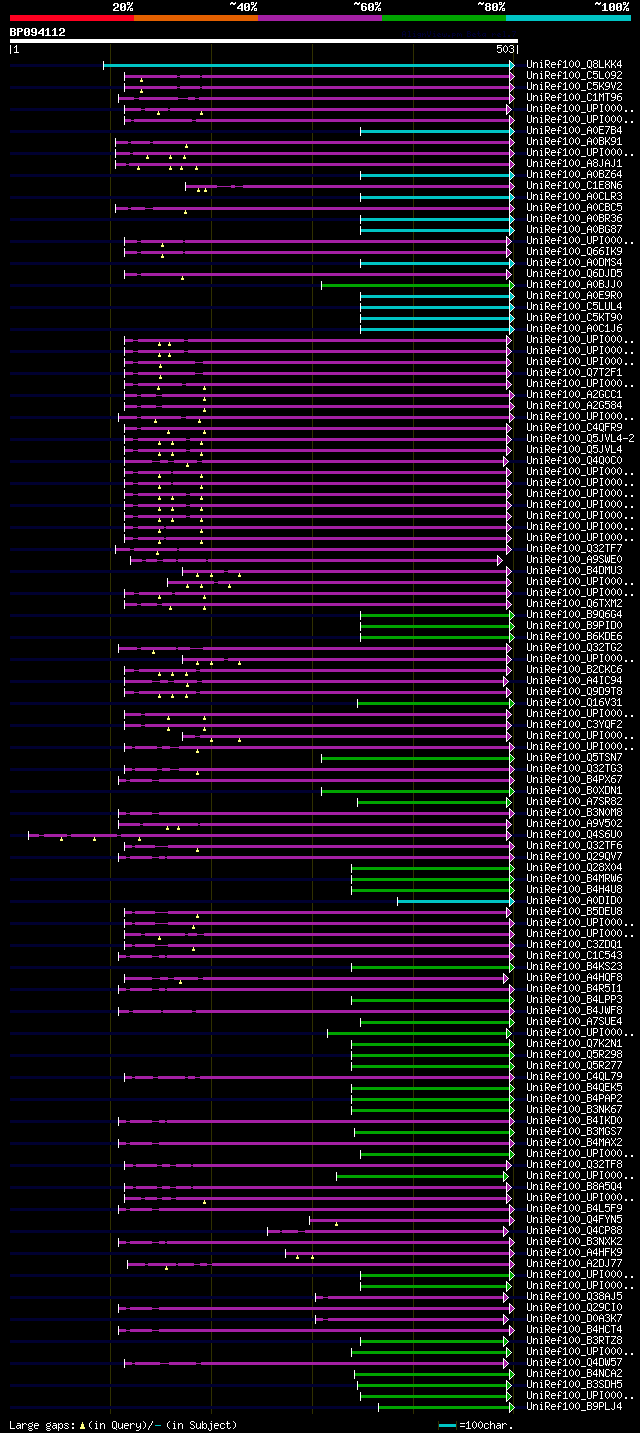Pick subject UniRef100_Q5TSN7
This screenshot has width=640, height=1433.
(x=576, y=758)
